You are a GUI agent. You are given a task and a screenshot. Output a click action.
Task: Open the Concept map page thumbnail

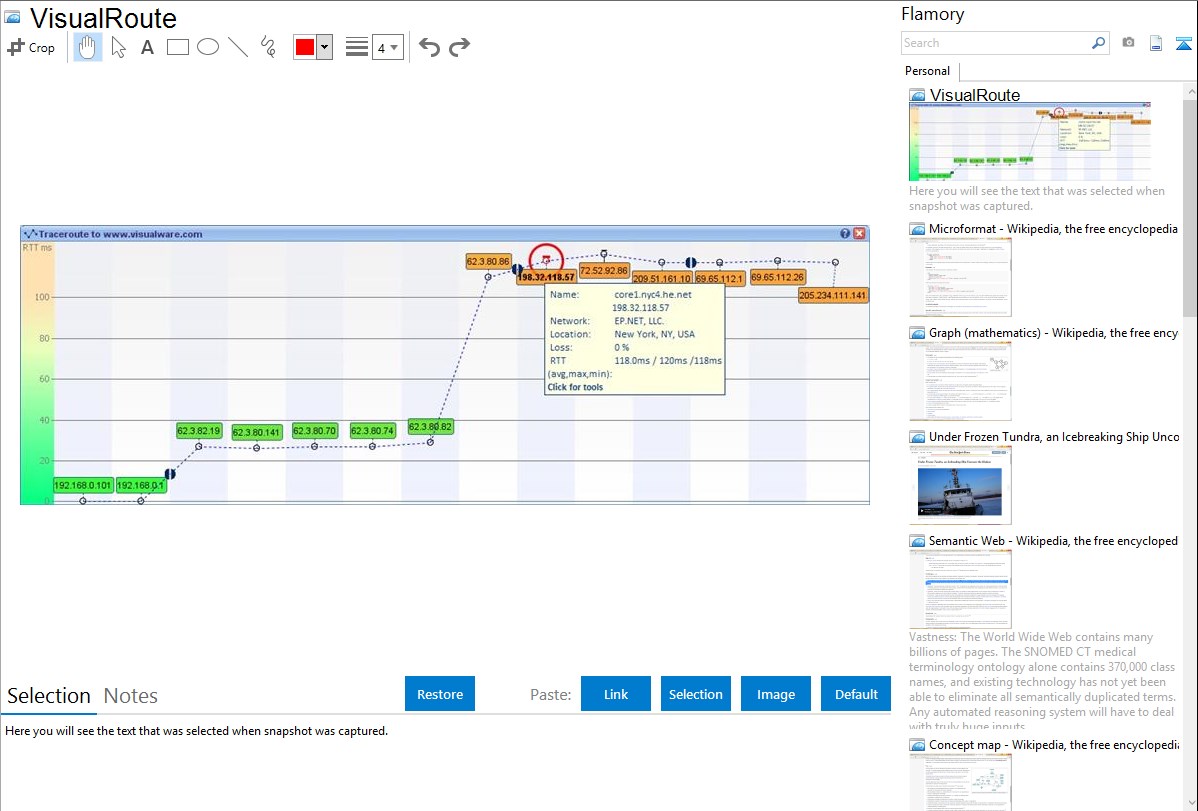coord(960,782)
